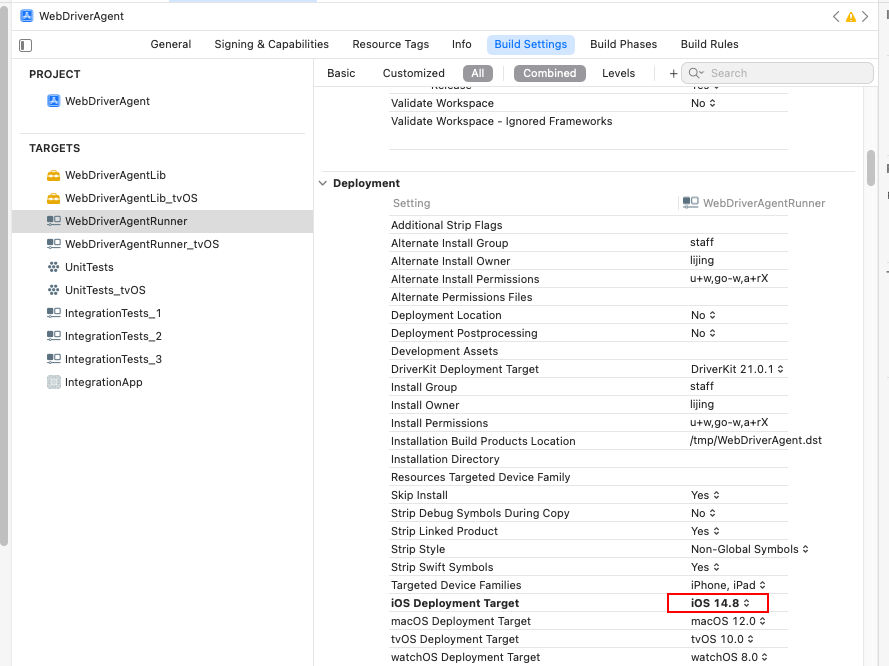Image resolution: width=889 pixels, height=666 pixels.
Task: Switch to the Build Phases tab
Action: click(x=624, y=44)
